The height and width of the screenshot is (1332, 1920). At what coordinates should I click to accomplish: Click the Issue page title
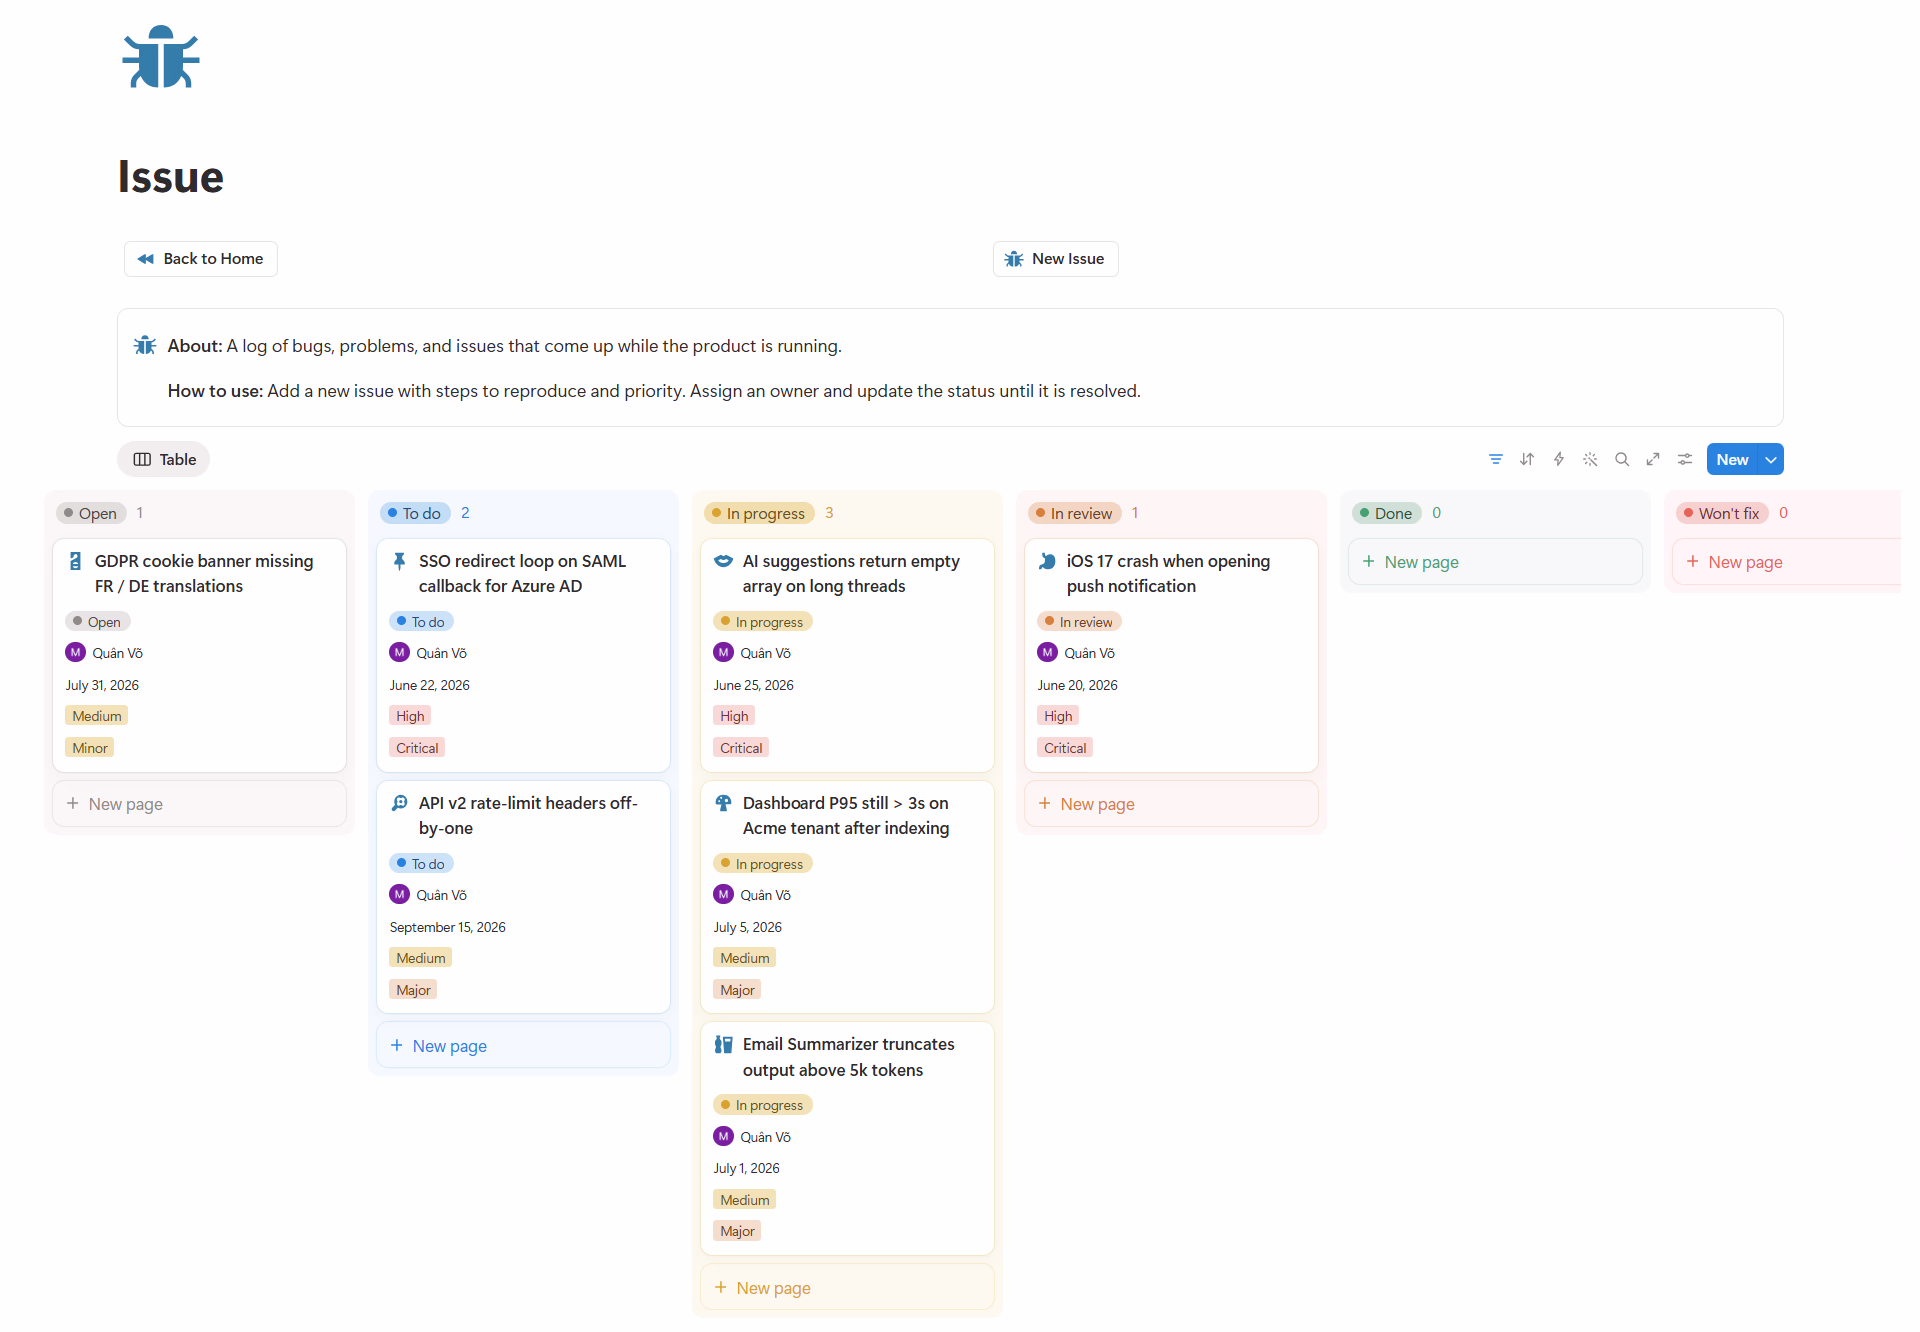tap(170, 177)
